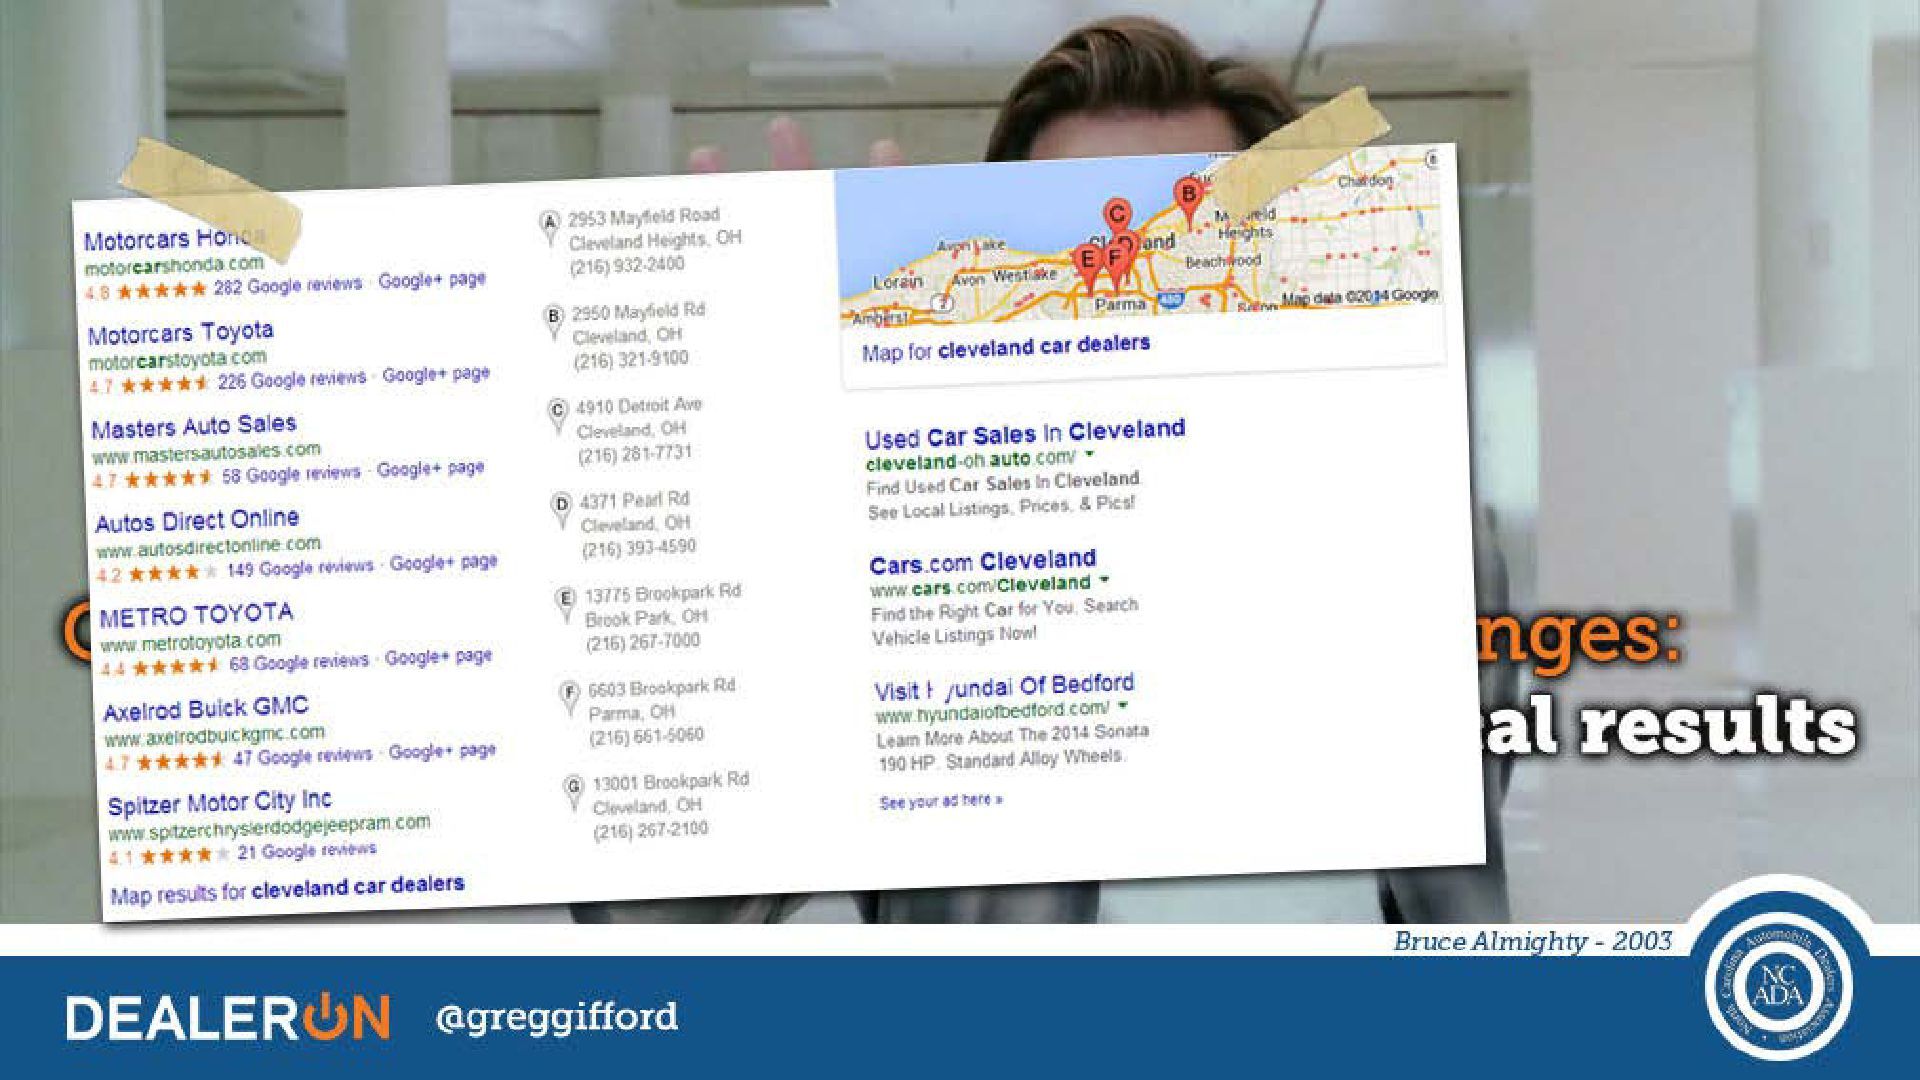Image resolution: width=1920 pixels, height=1080 pixels.
Task: Click phone number (216) 281-7731
Action: (635, 454)
